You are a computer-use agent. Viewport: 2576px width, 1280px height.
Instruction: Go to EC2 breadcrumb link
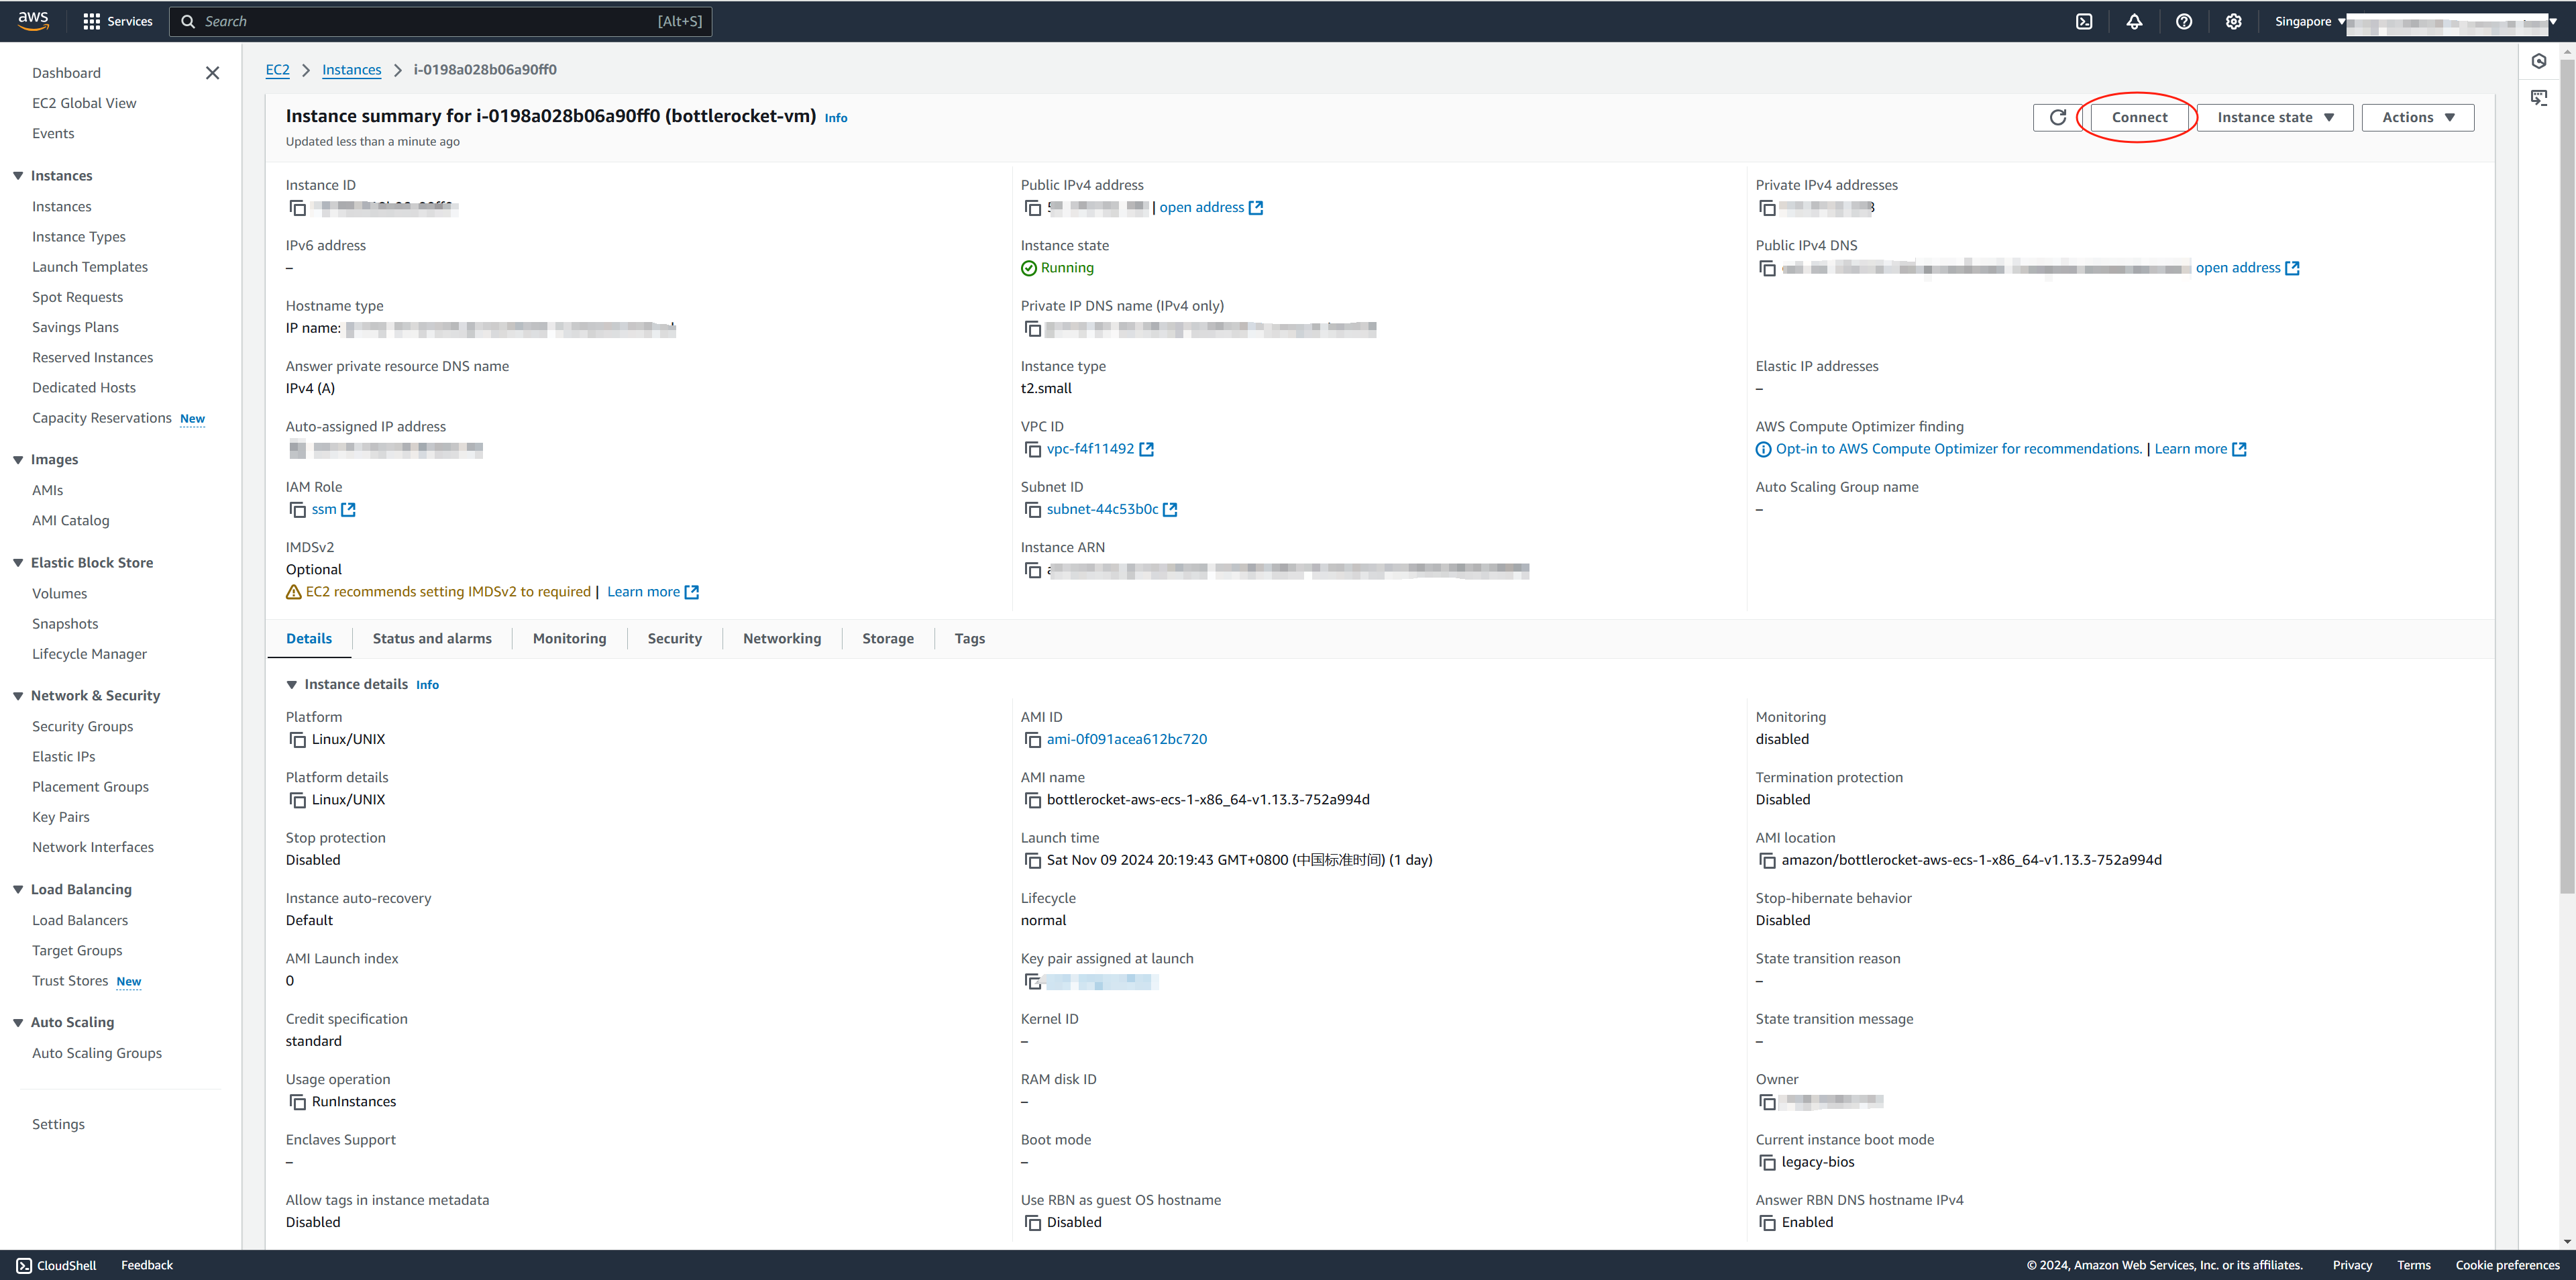[277, 70]
